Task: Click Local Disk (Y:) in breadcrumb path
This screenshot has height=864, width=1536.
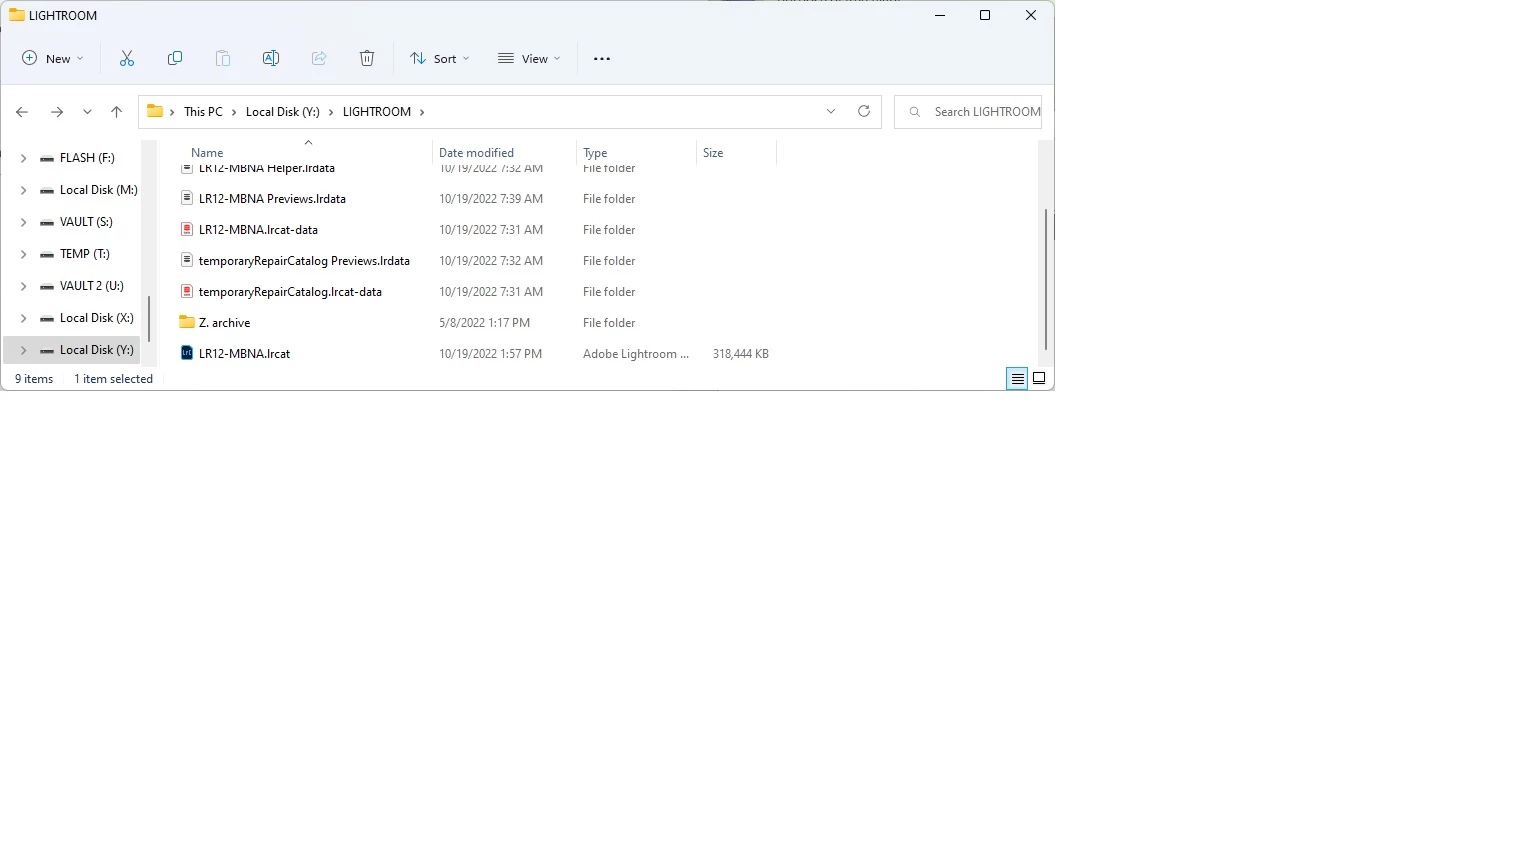Action: [x=283, y=112]
